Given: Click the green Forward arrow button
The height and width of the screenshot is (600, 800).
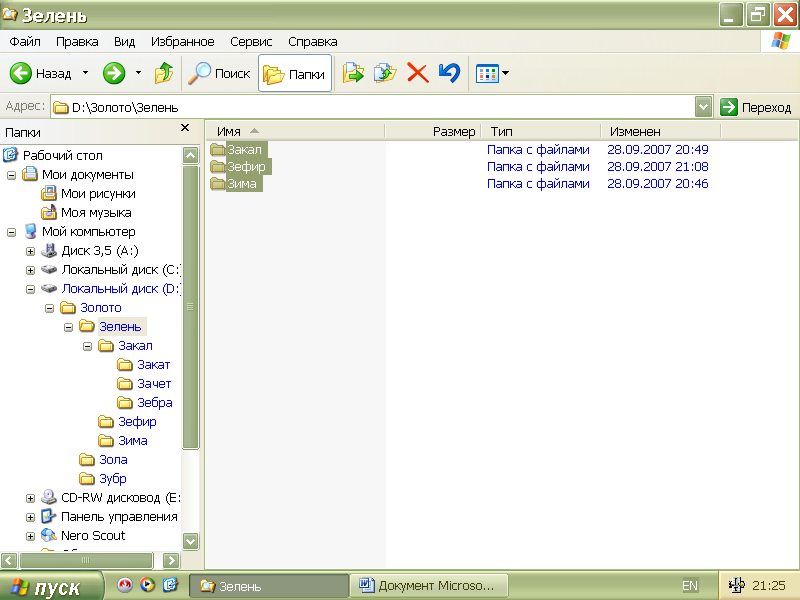Looking at the screenshot, I should click(114, 73).
